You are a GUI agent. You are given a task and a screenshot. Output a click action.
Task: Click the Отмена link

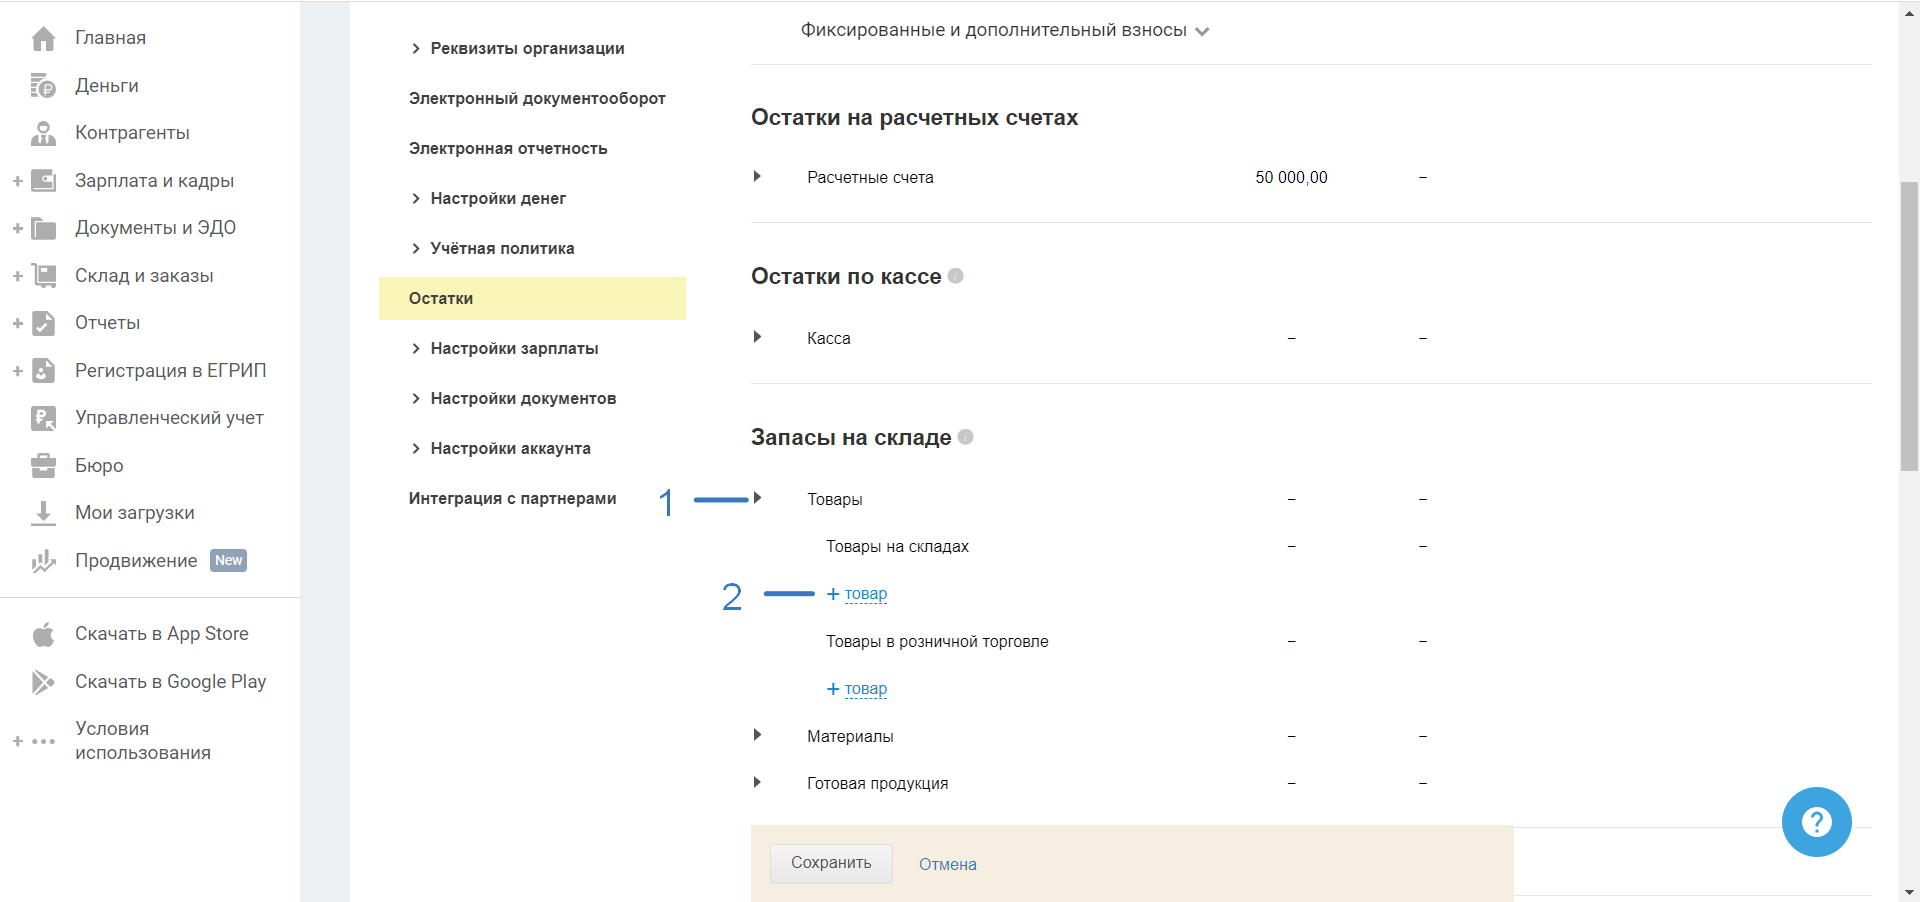coord(947,865)
